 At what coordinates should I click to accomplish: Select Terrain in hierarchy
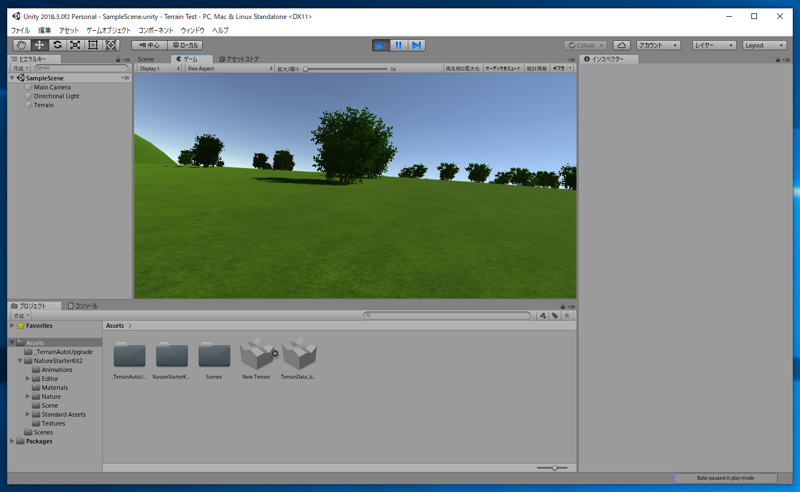(x=43, y=105)
